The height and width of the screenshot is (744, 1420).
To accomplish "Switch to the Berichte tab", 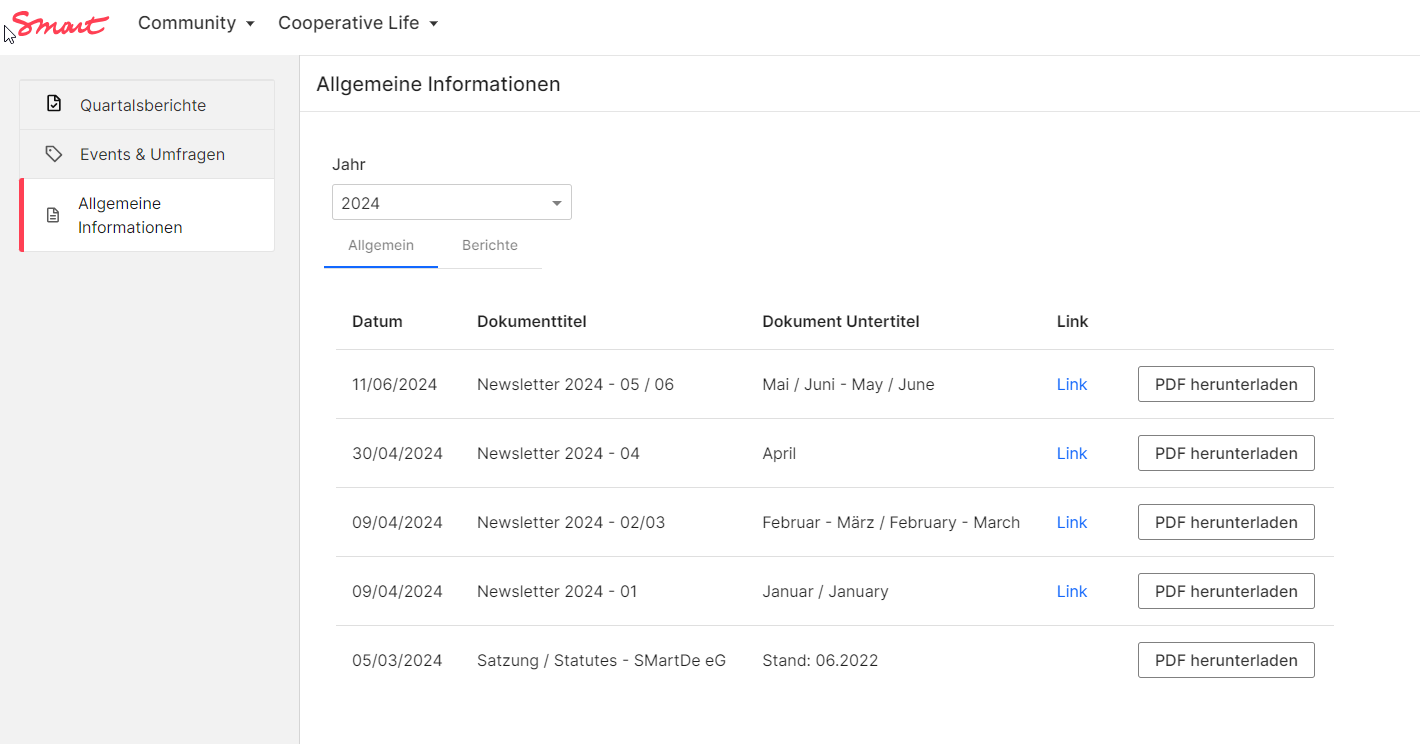I will pos(490,245).
